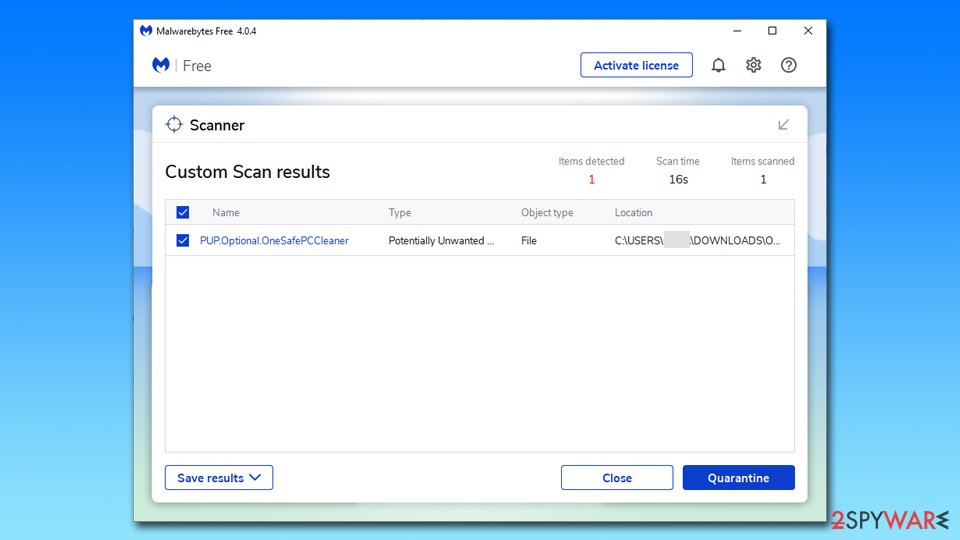
Task: Maximize the Malwarebytes window
Action: click(x=773, y=31)
